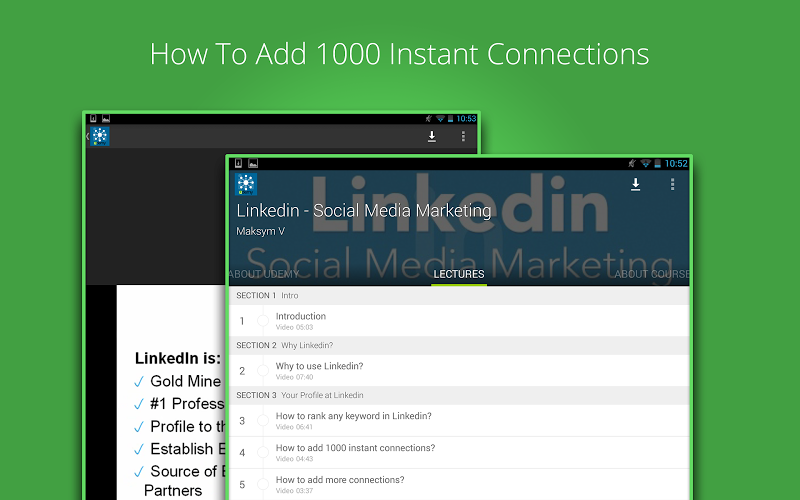
Task: Click instructor name Maksym V
Action: click(x=260, y=231)
